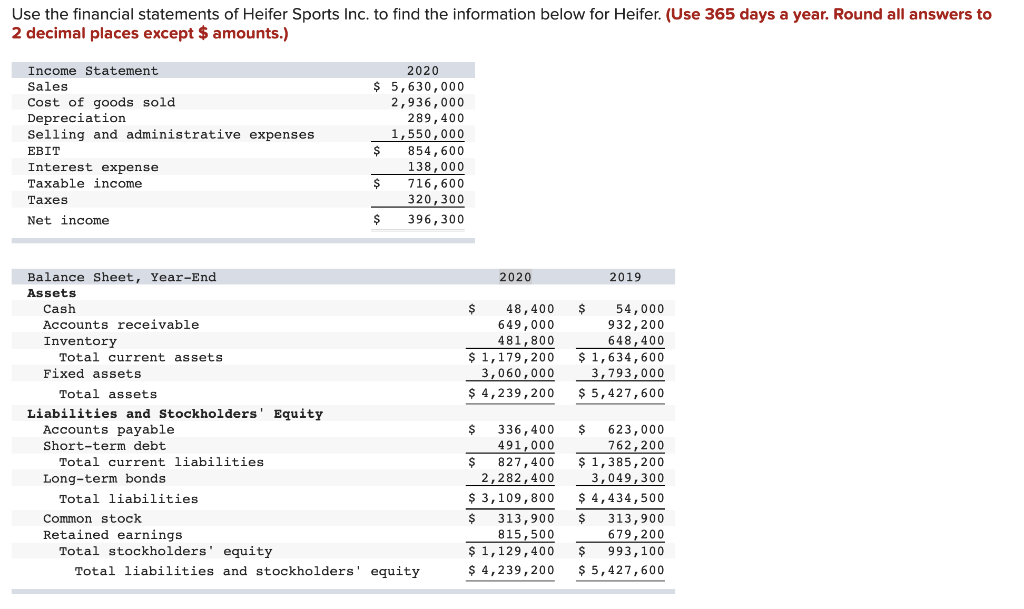The image size is (1024, 609).
Task: Select the 2019 Fixed assets value 3,793,000
Action: [x=627, y=373]
